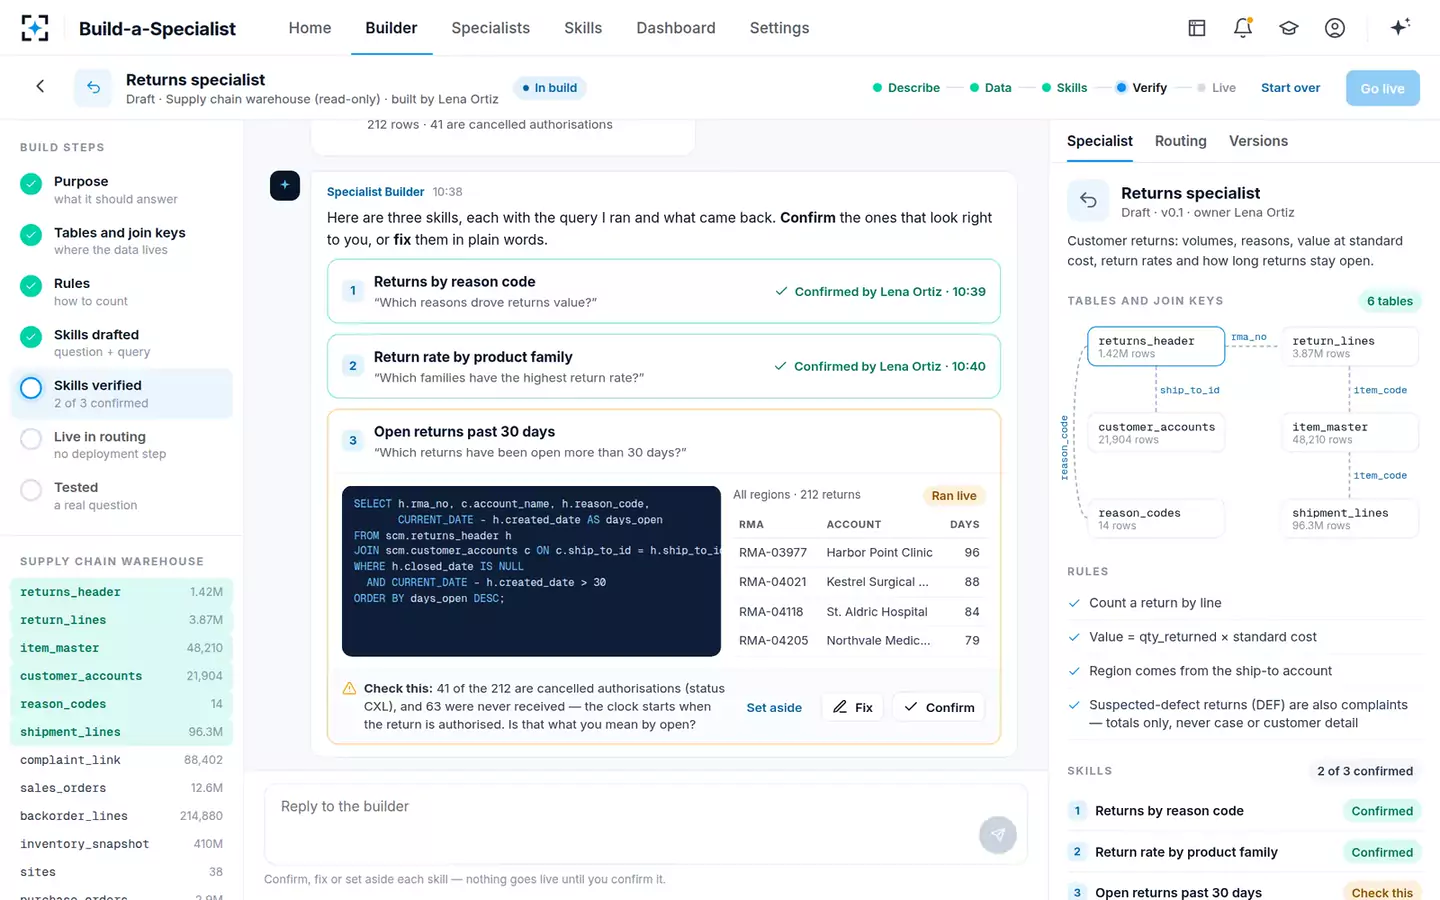Image resolution: width=1440 pixels, height=900 pixels.
Task: Expand the Returns by reason code skill card
Action: point(664,292)
